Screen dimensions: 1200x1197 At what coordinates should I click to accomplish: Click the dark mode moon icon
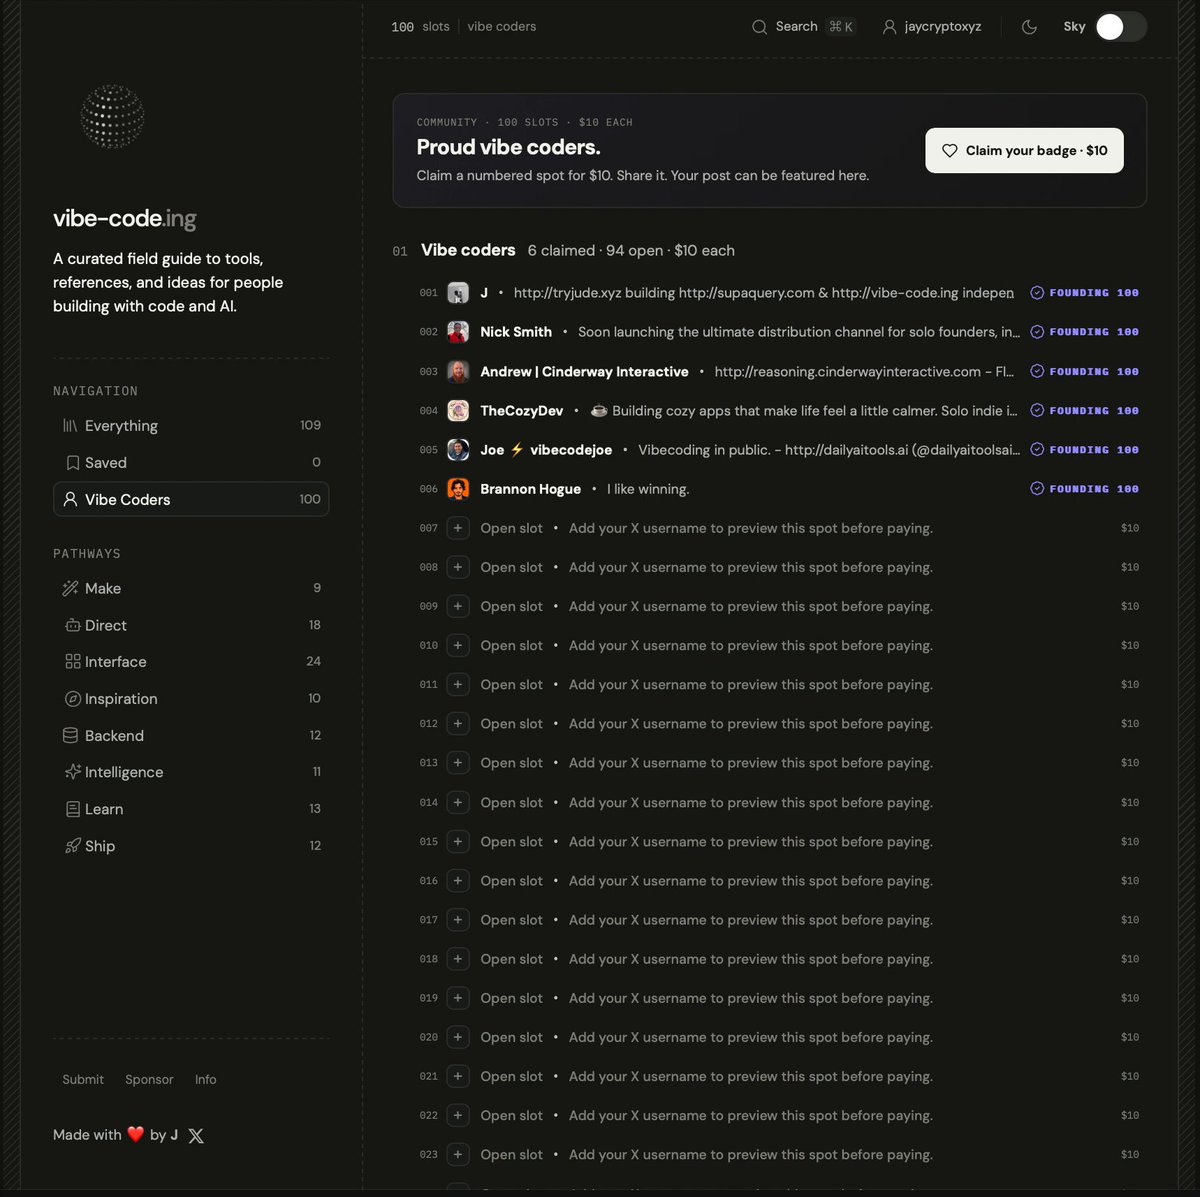pos(1029,27)
